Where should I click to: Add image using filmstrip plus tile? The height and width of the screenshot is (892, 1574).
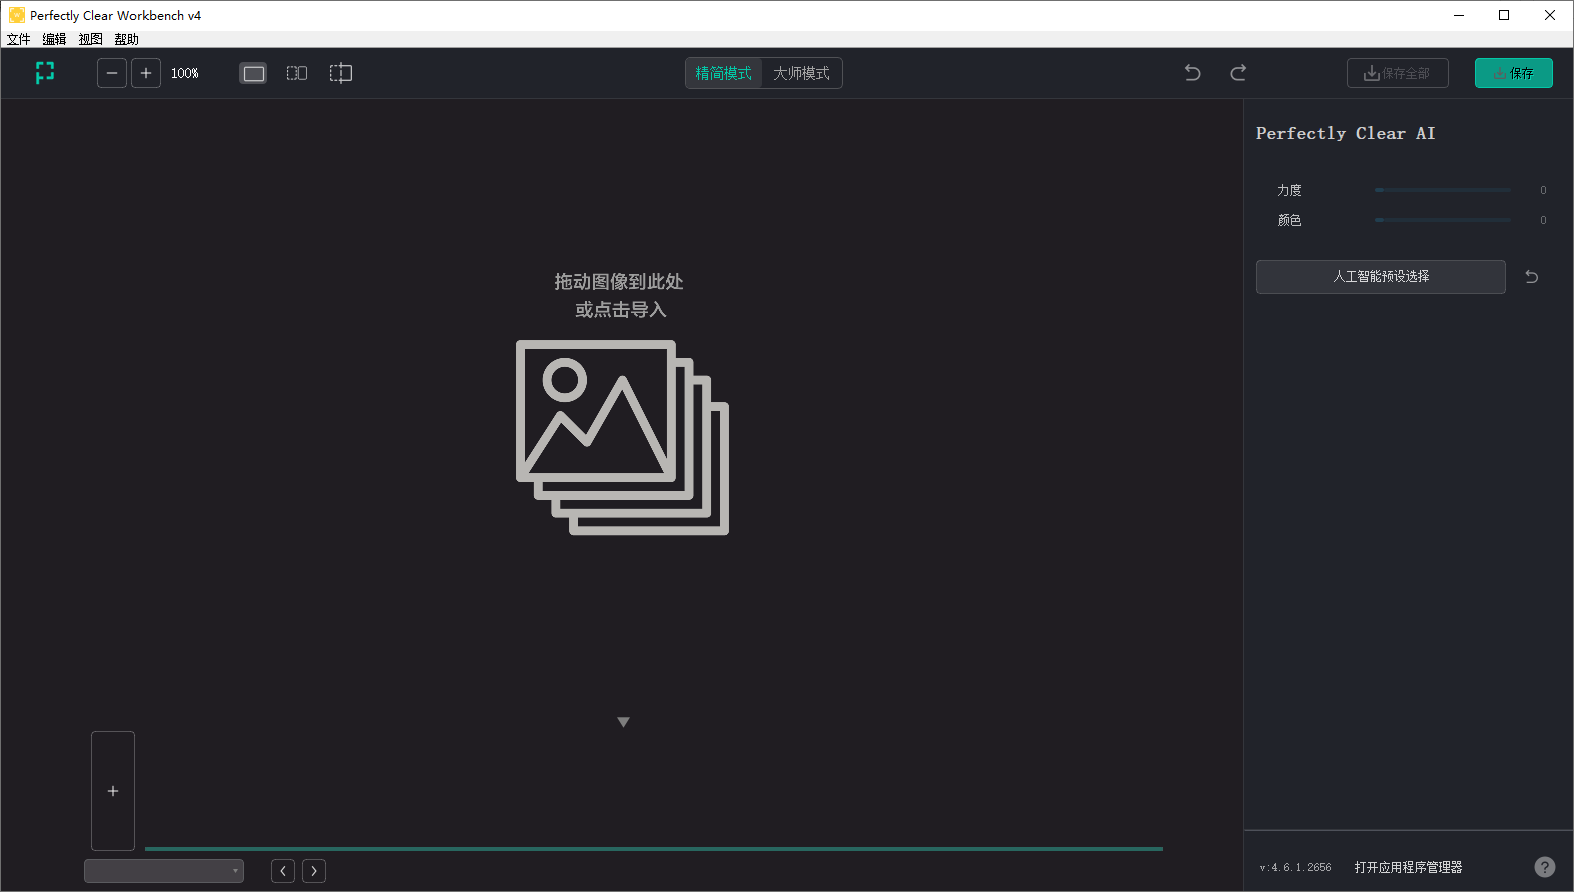point(113,791)
